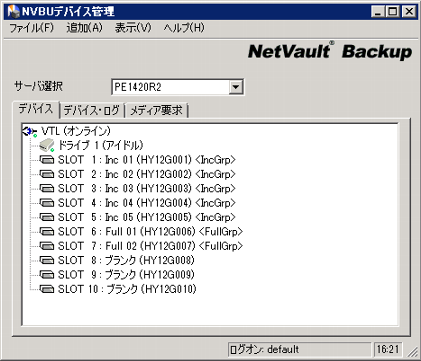Click the SLOT 10 tape icon
The height and width of the screenshot is (361, 421).
pyautogui.click(x=47, y=289)
